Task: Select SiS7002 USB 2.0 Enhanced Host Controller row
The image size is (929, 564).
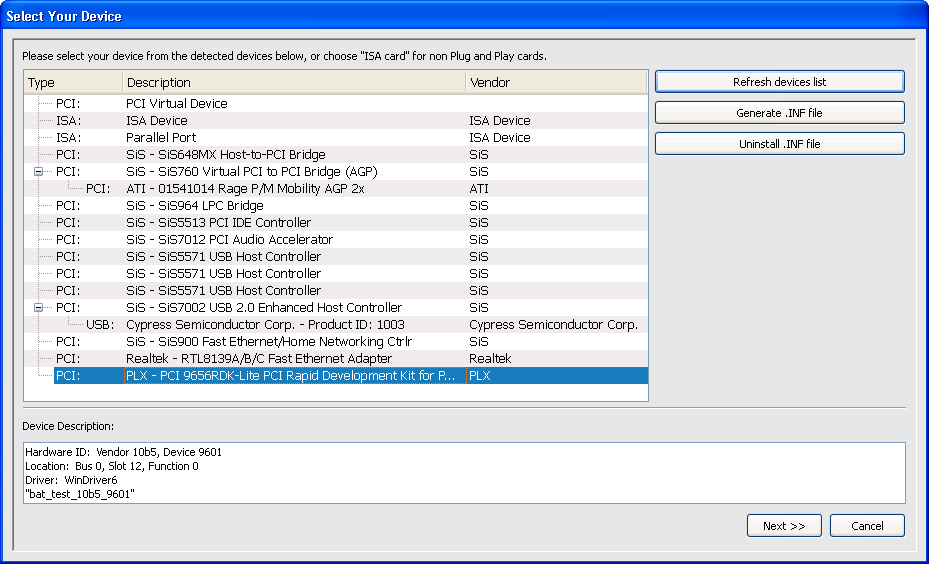Action: [x=336, y=308]
